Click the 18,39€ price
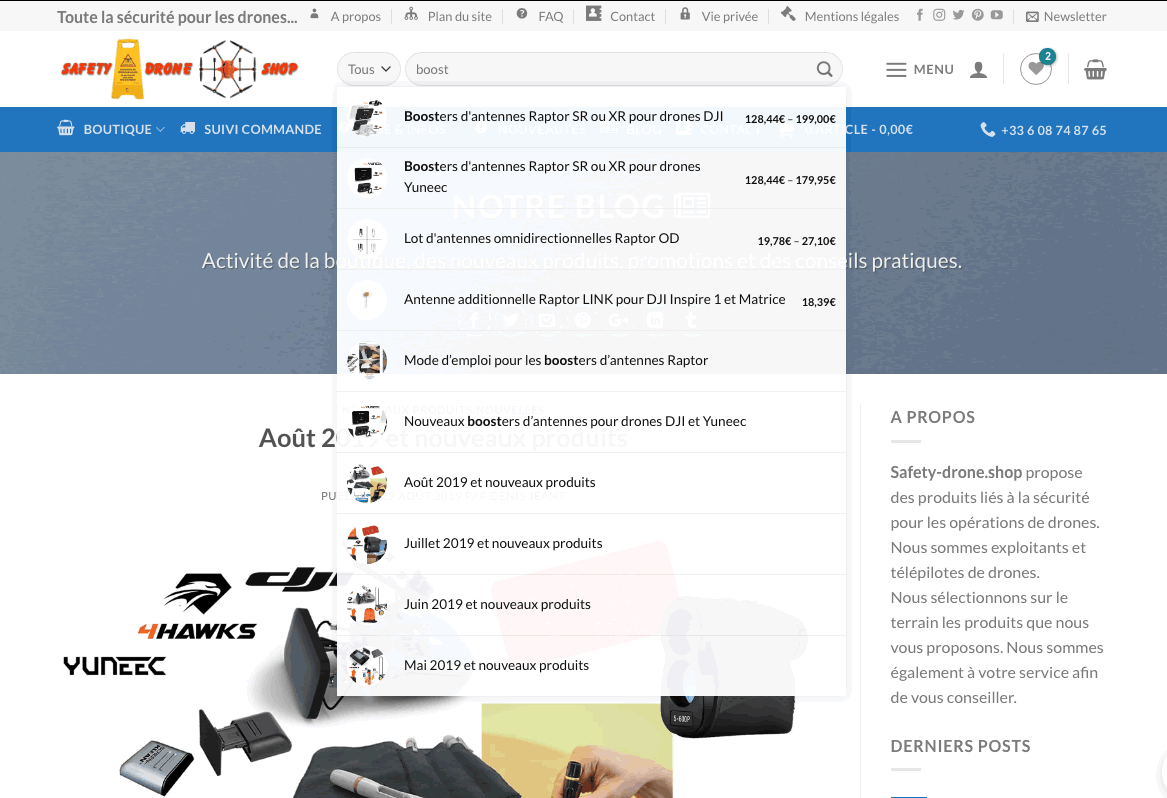 [819, 302]
